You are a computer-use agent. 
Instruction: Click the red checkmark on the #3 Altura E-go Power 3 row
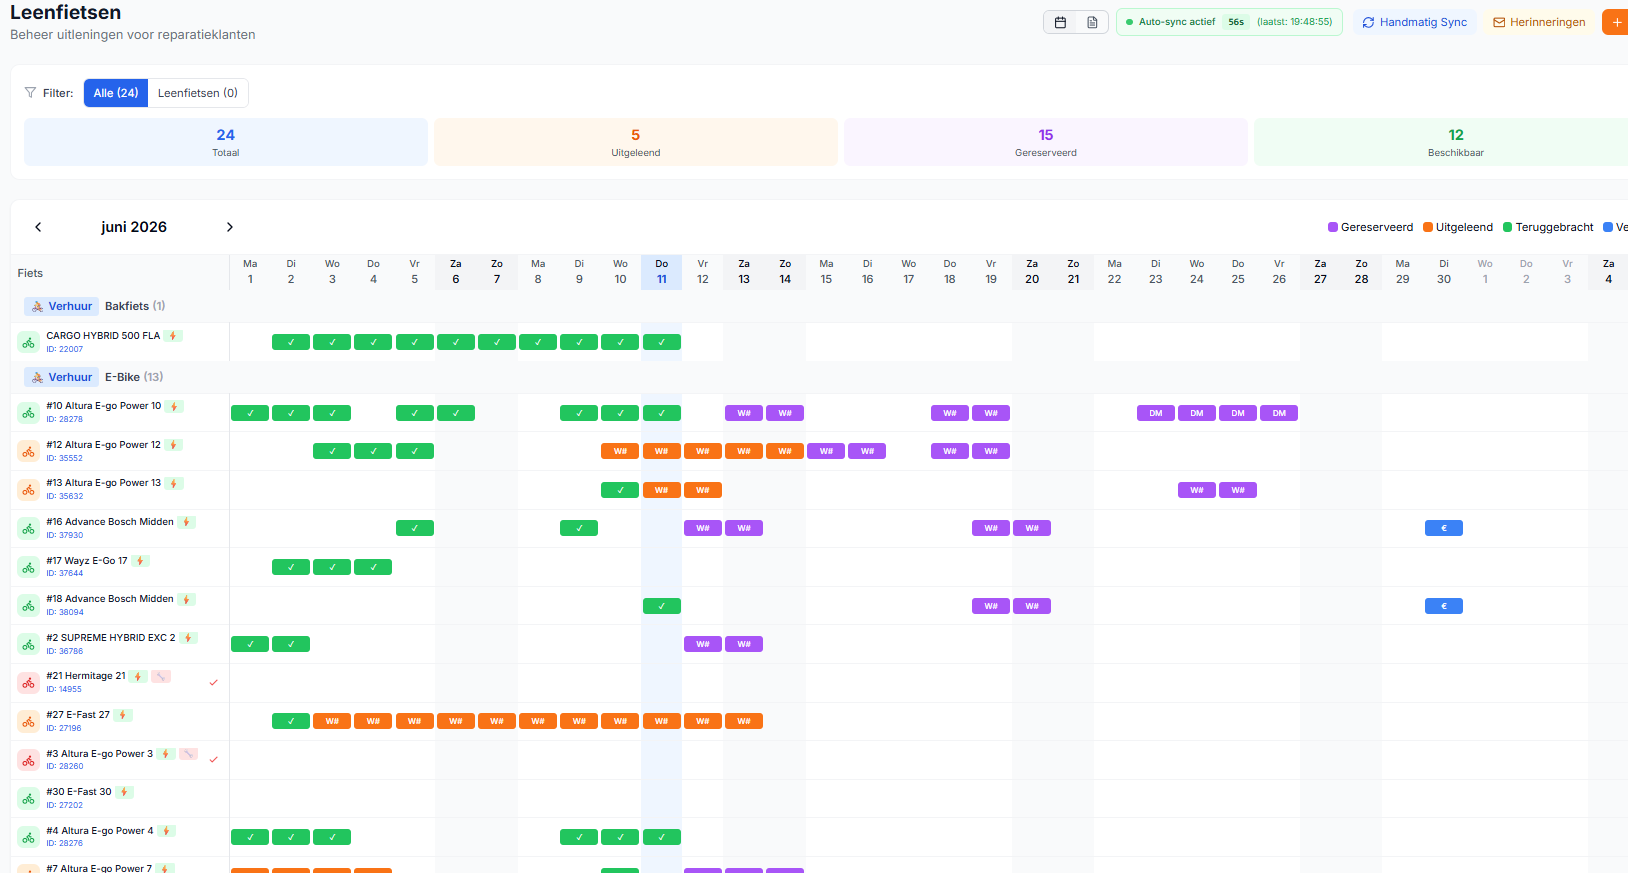tap(213, 760)
